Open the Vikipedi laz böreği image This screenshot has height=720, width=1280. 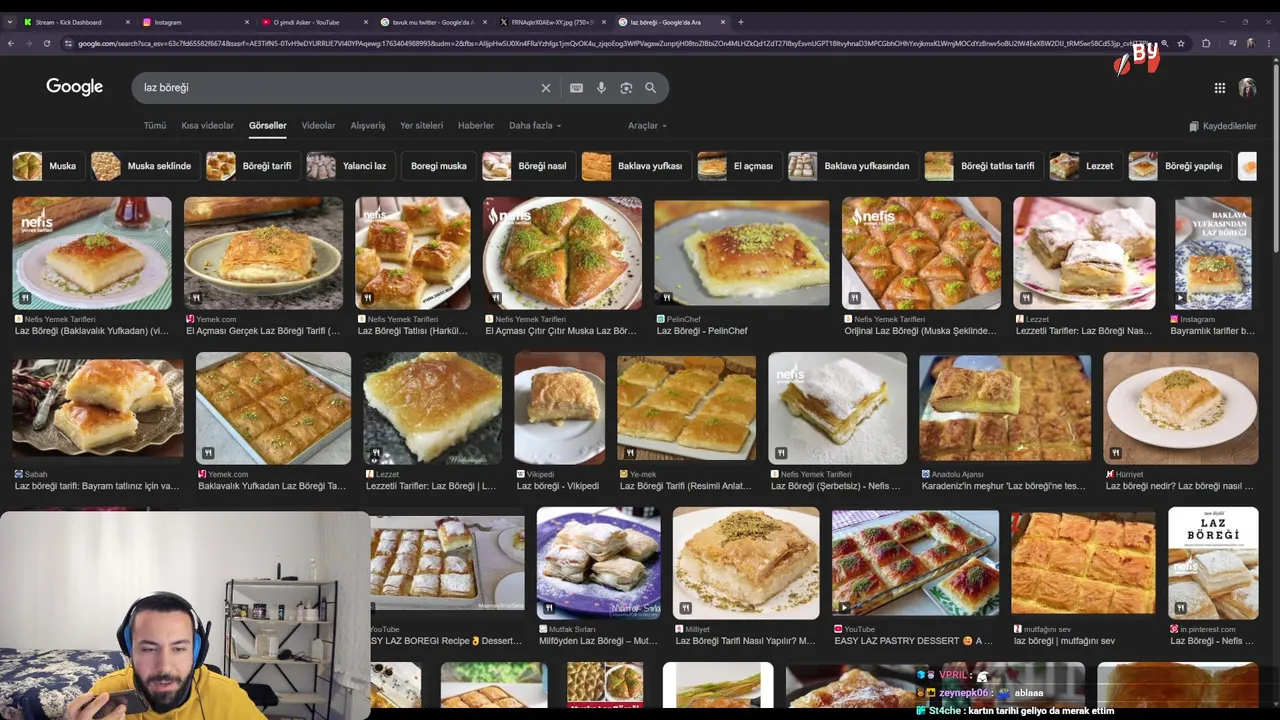click(x=559, y=408)
